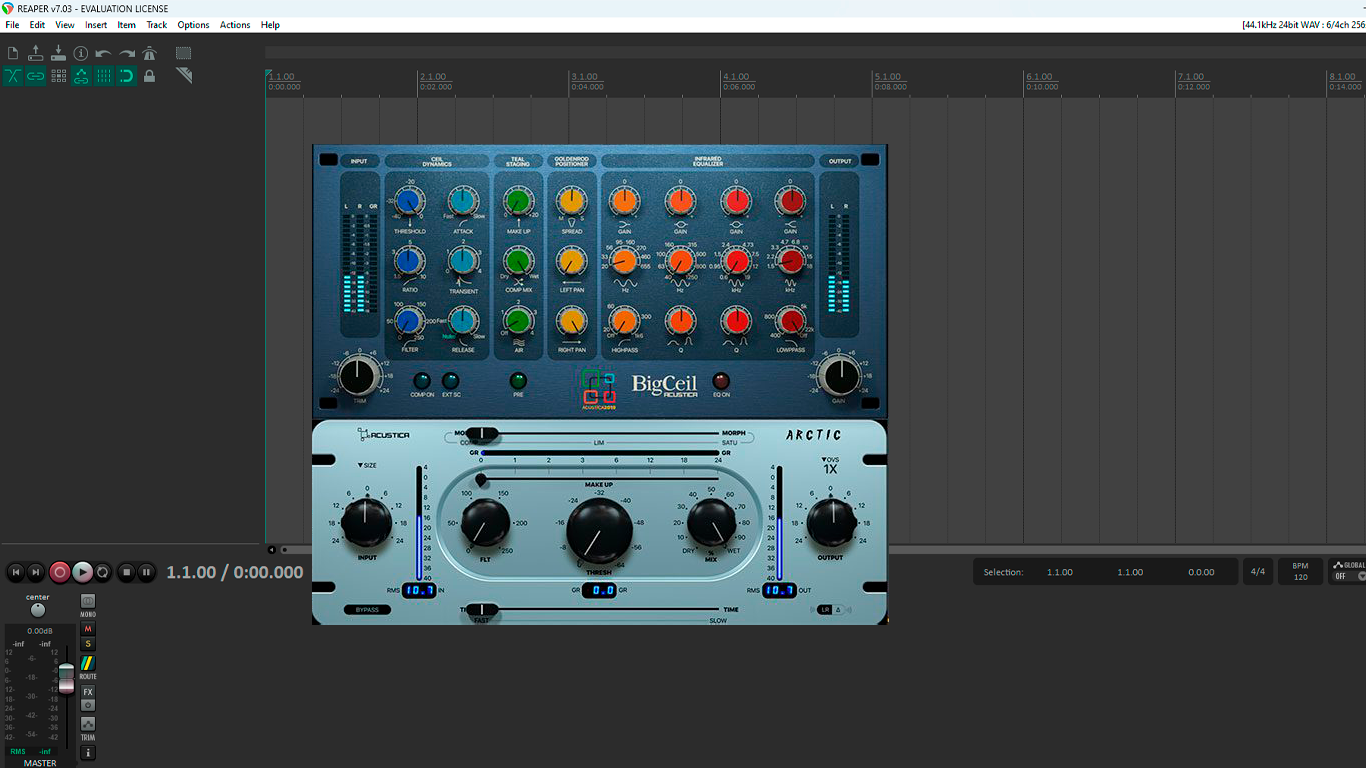
Task: Open the View menu
Action: point(65,25)
